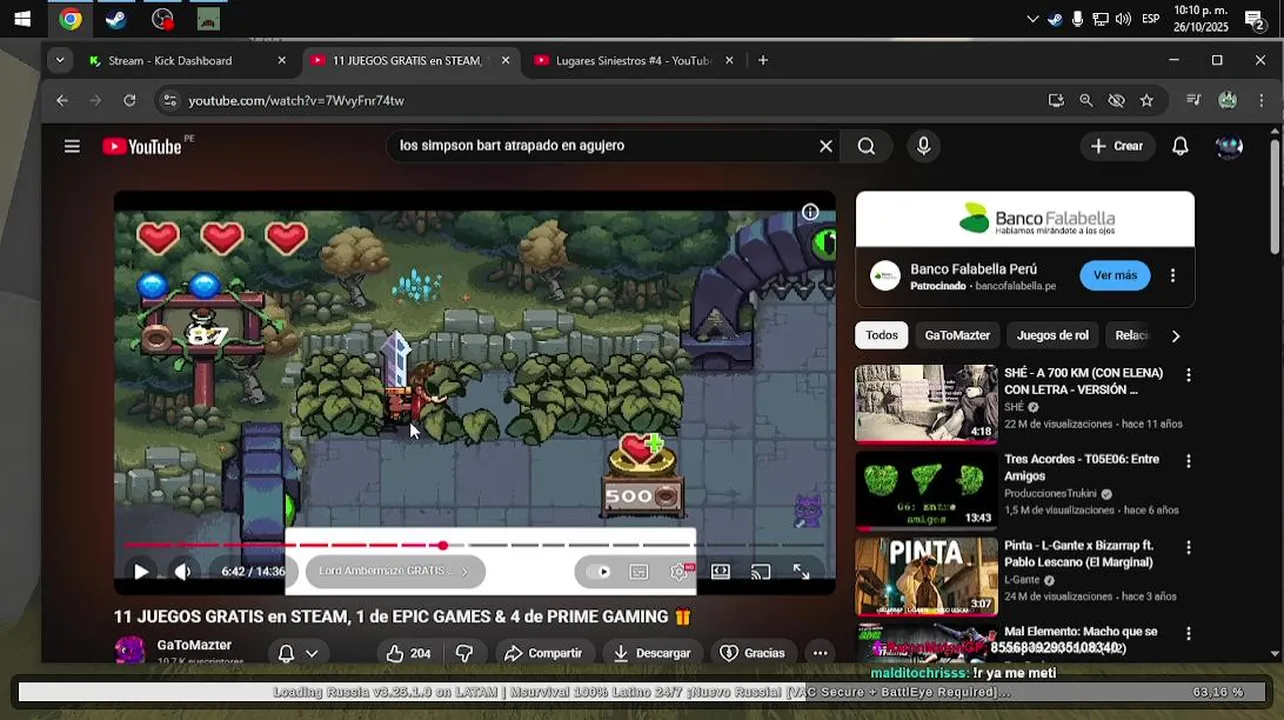Open Pinta L-Gante x Bizarrap title
The width and height of the screenshot is (1284, 720).
point(1078,554)
